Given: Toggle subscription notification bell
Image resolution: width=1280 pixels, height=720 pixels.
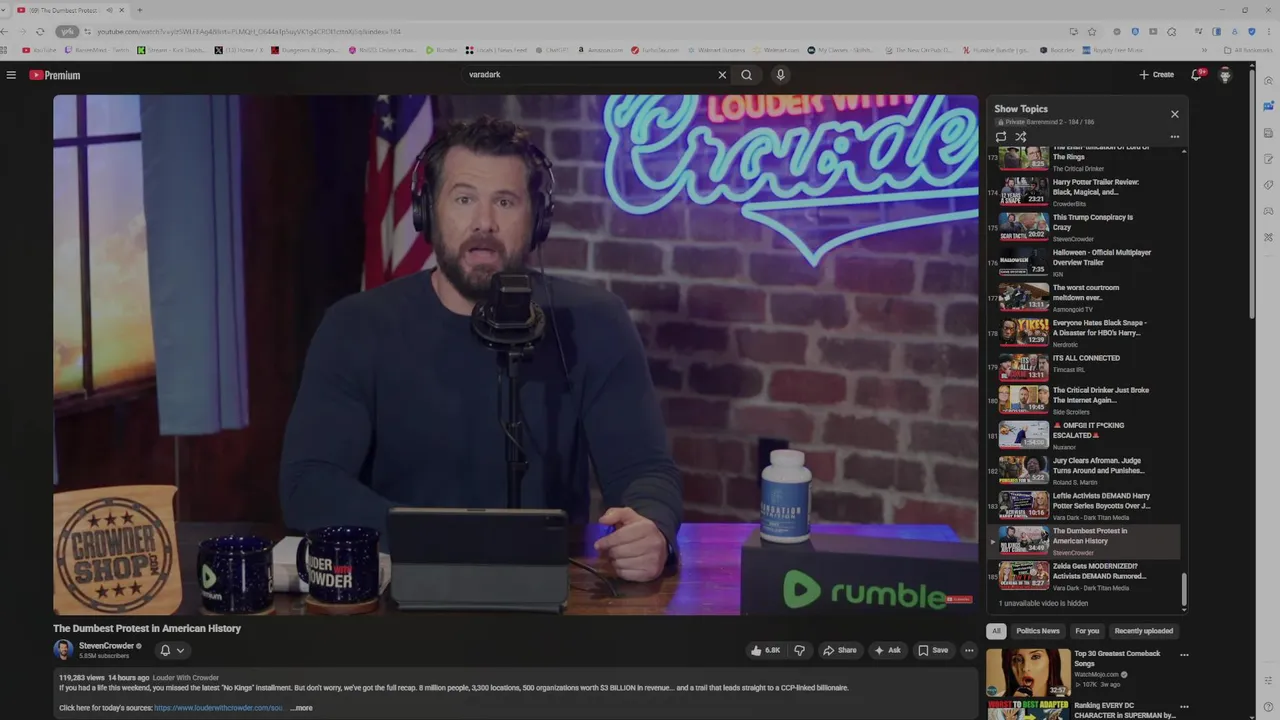Looking at the screenshot, I should (165, 650).
